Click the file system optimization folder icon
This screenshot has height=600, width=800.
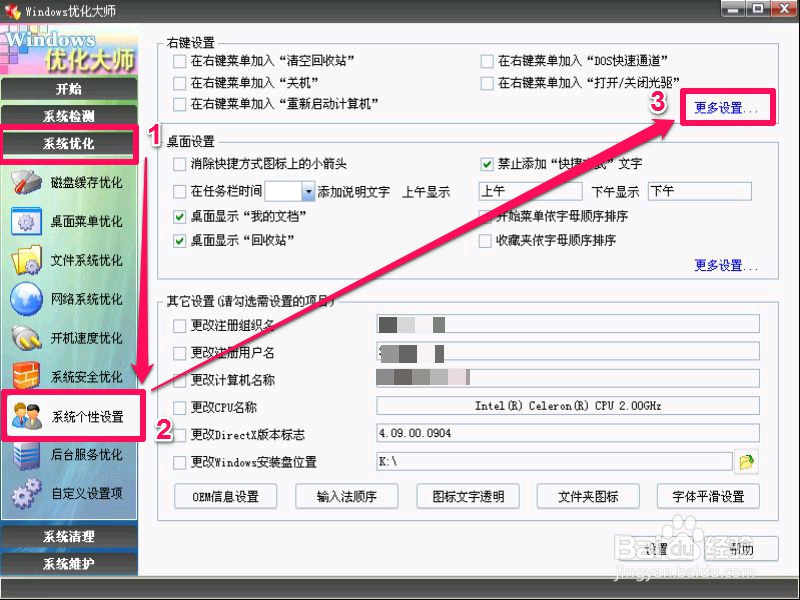coord(26,260)
